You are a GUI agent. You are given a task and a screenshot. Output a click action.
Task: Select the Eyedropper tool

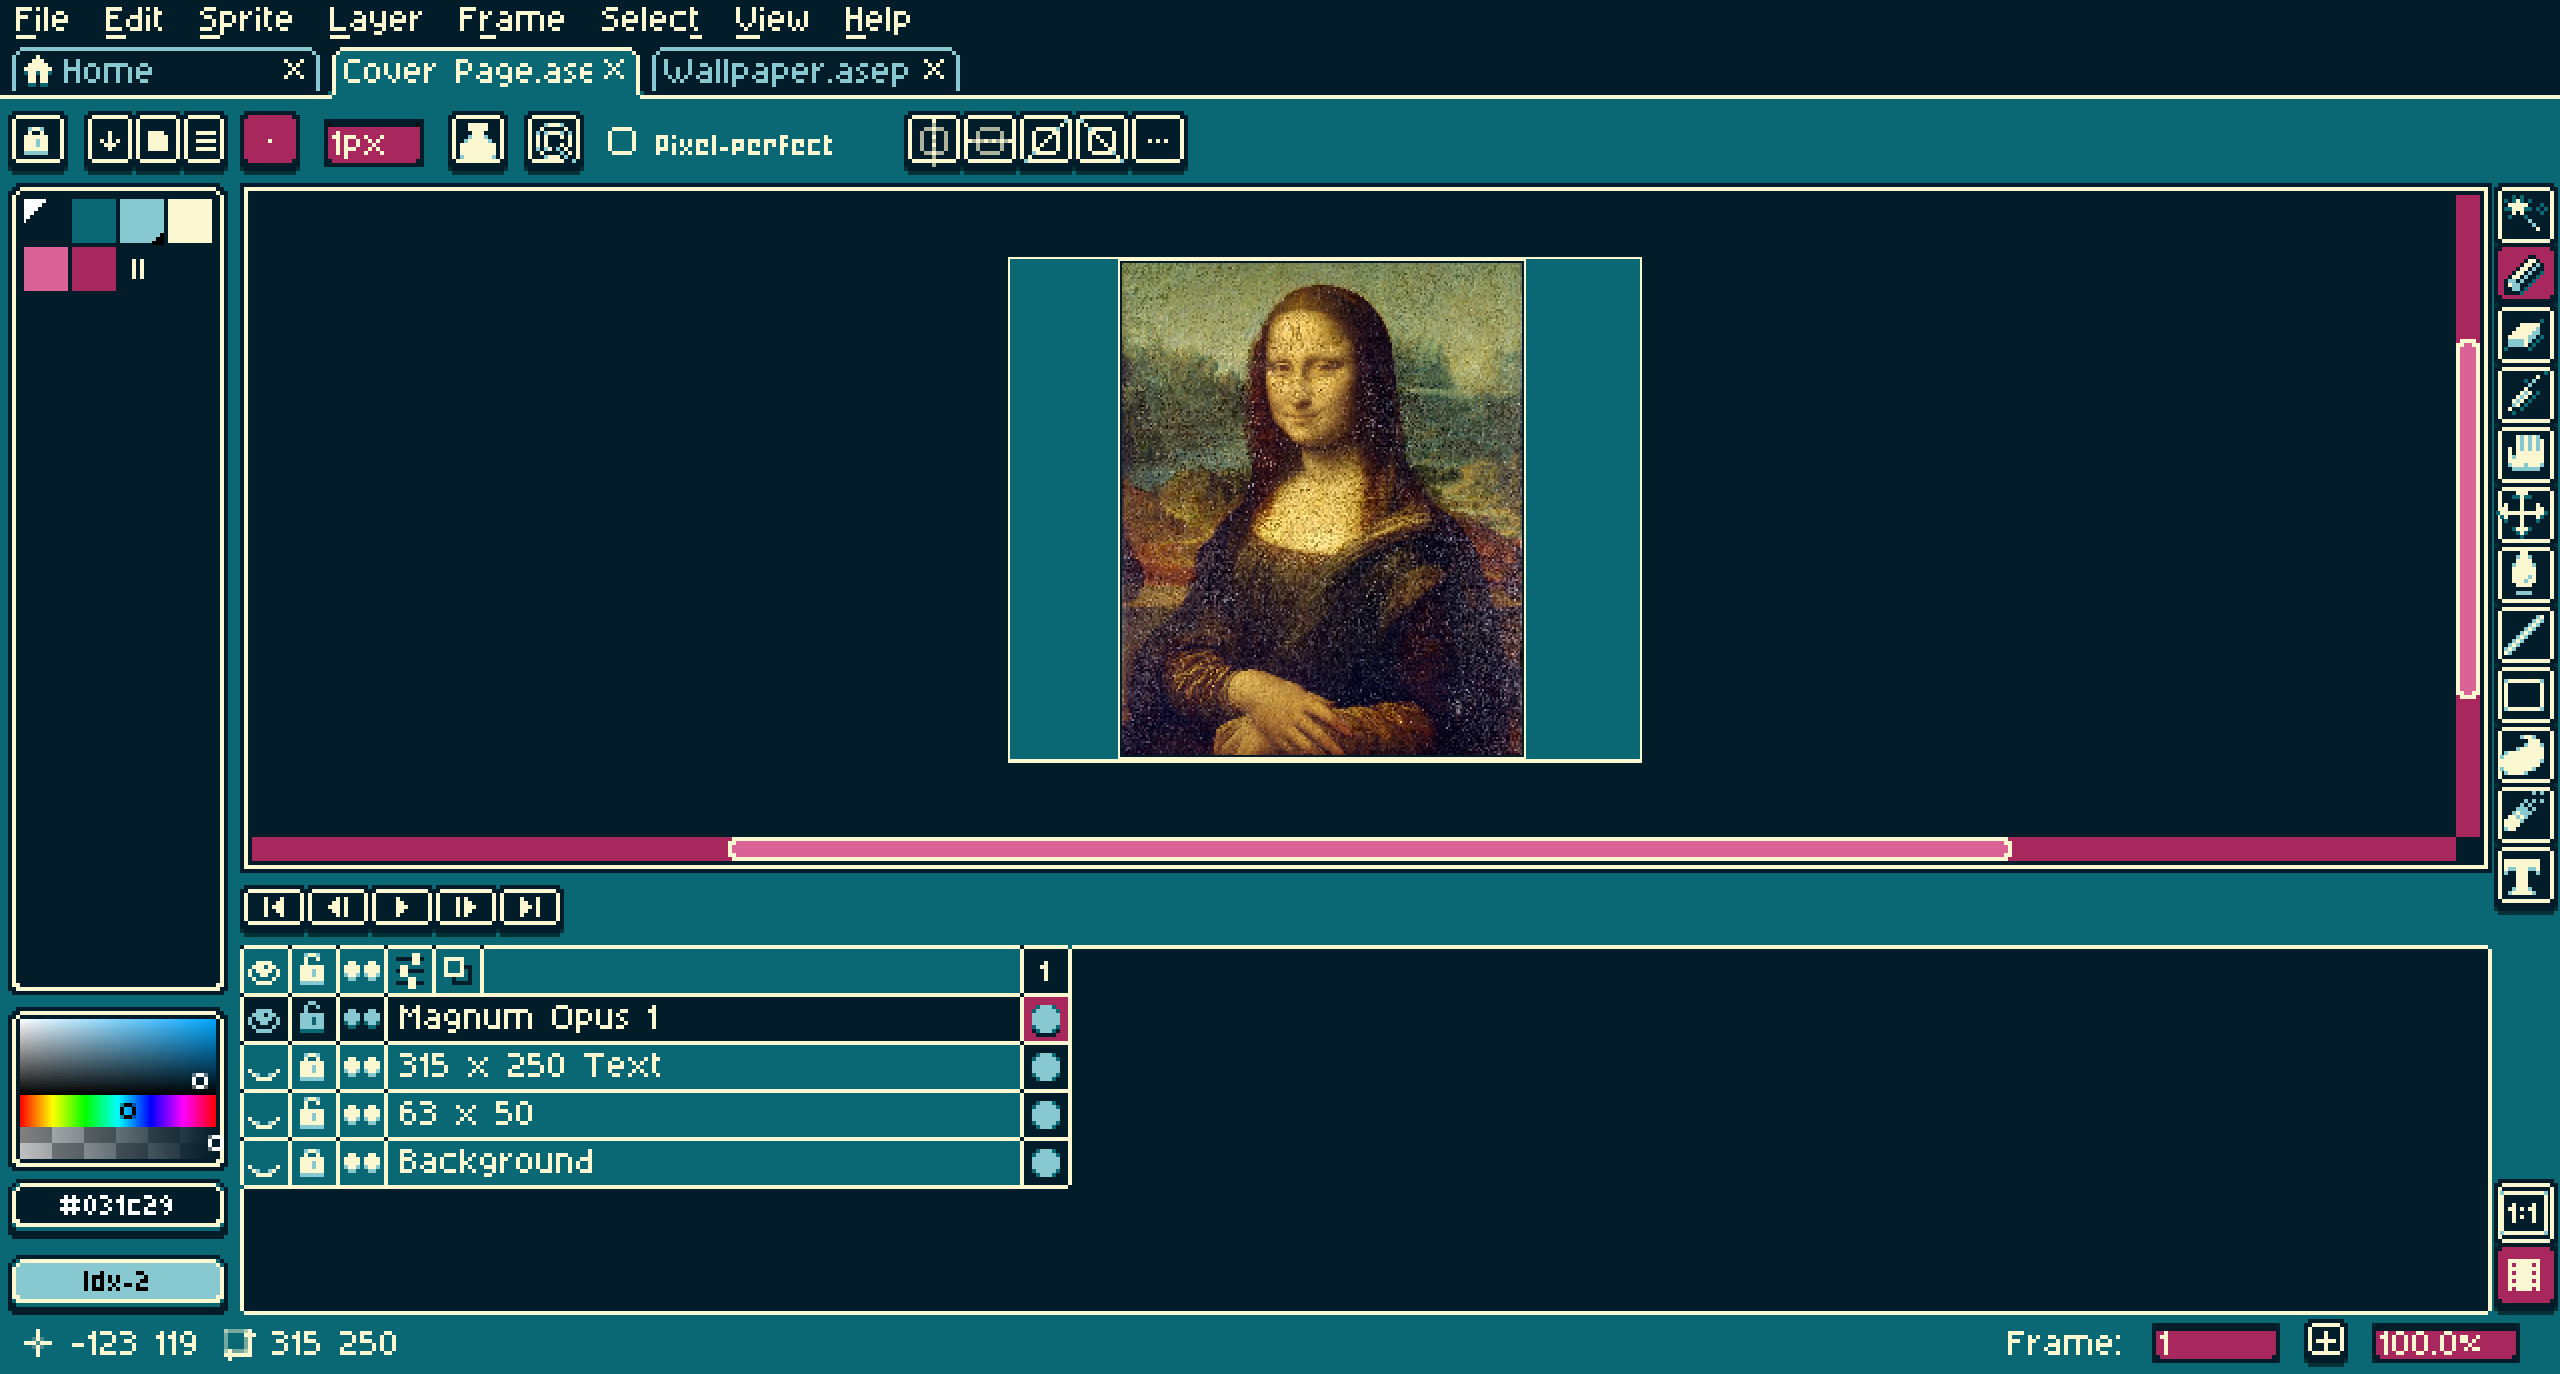point(2523,395)
